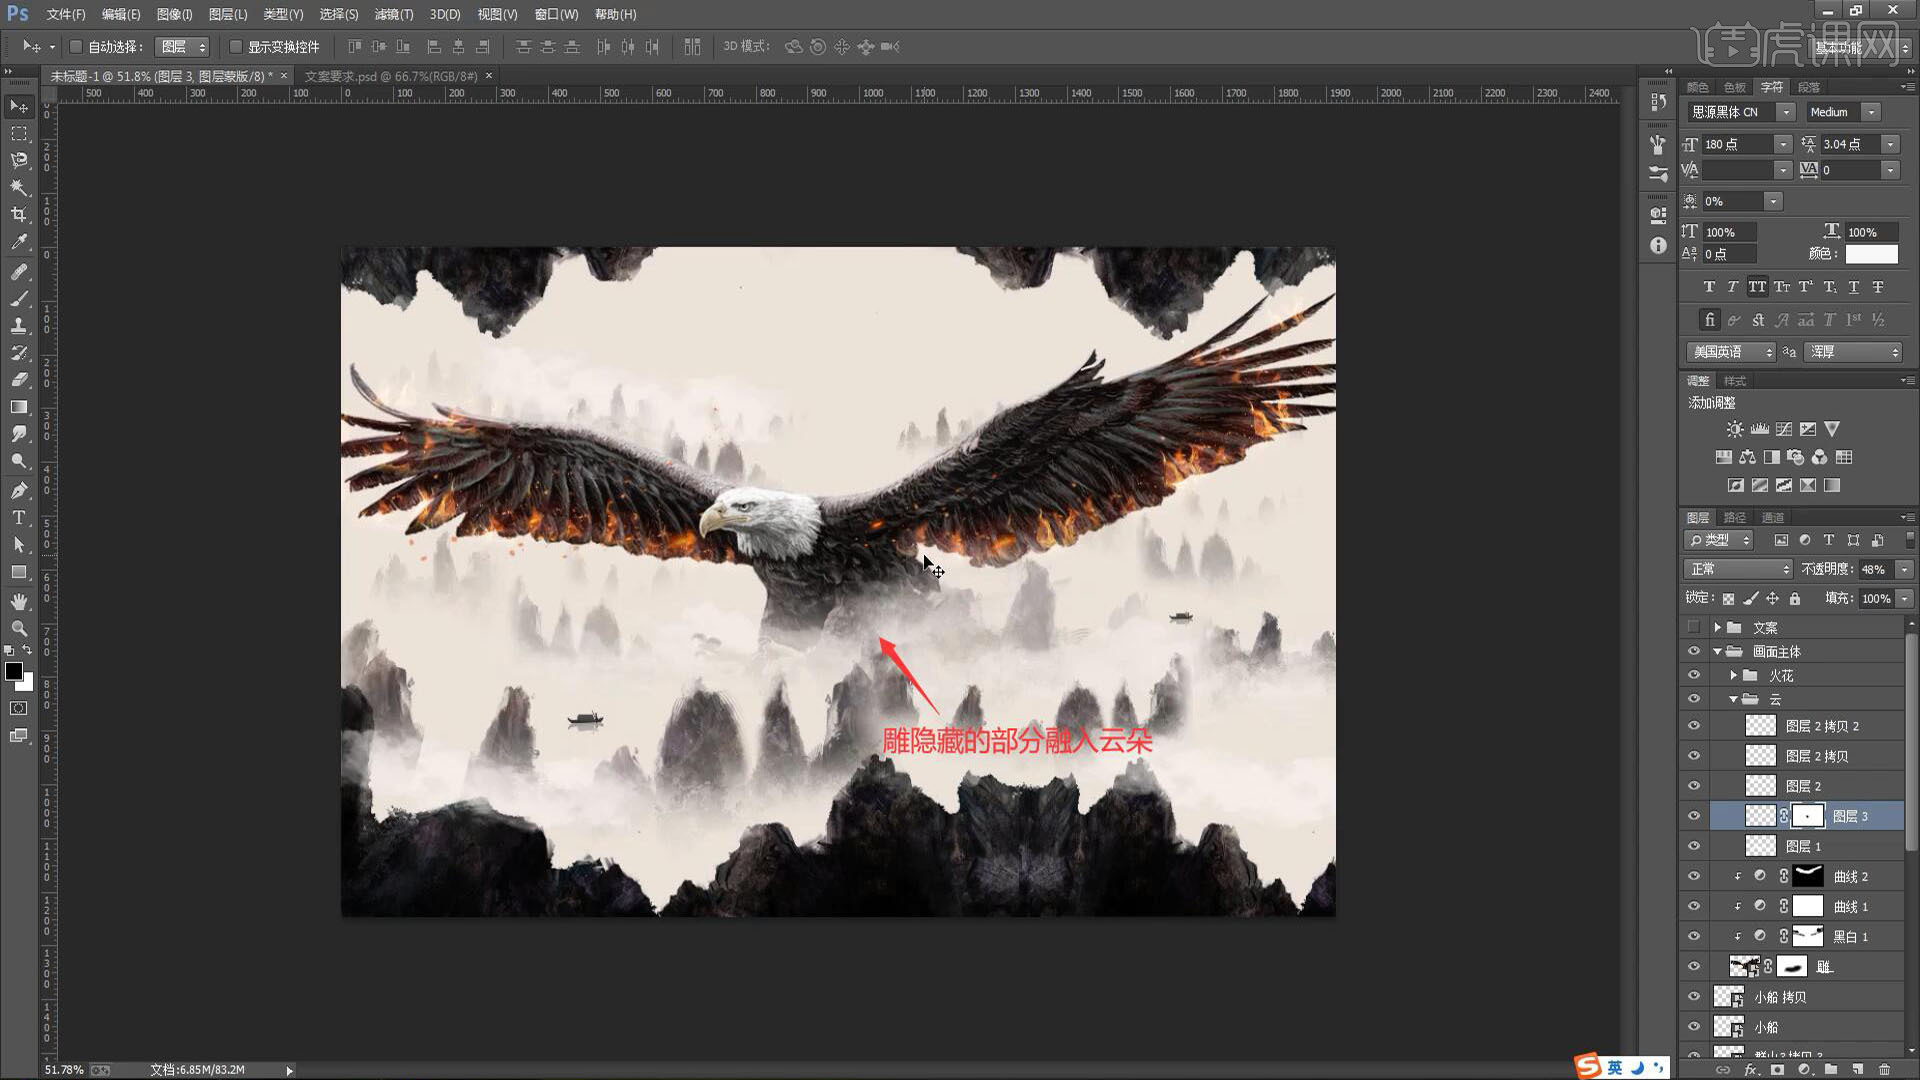Open the 思源黑体 CN font family dropdown
The height and width of the screenshot is (1080, 1920).
1785,112
